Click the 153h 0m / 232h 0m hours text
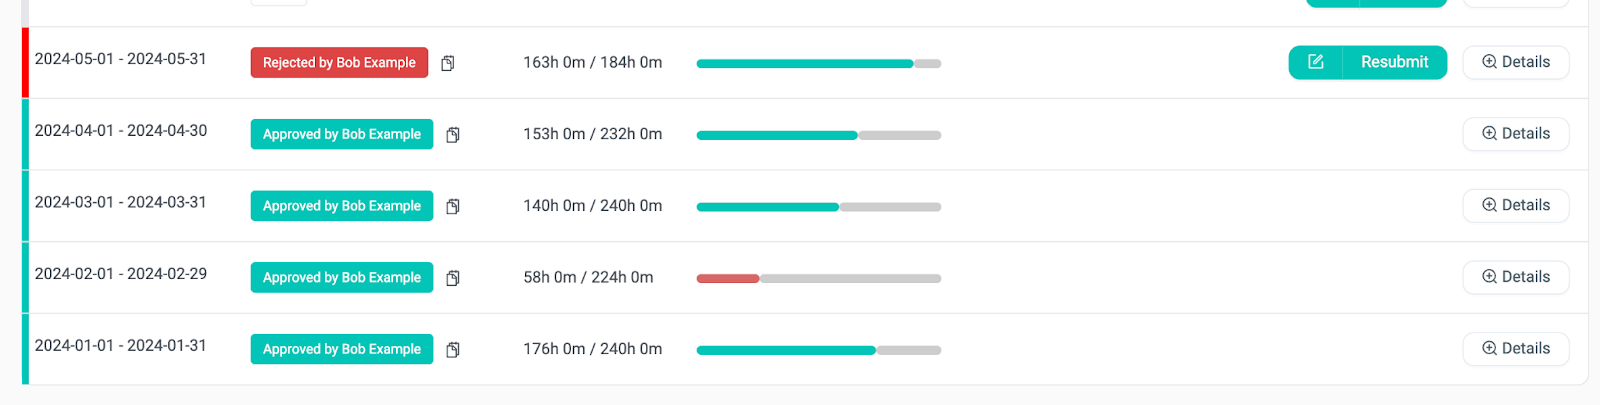This screenshot has width=1600, height=405. point(592,134)
